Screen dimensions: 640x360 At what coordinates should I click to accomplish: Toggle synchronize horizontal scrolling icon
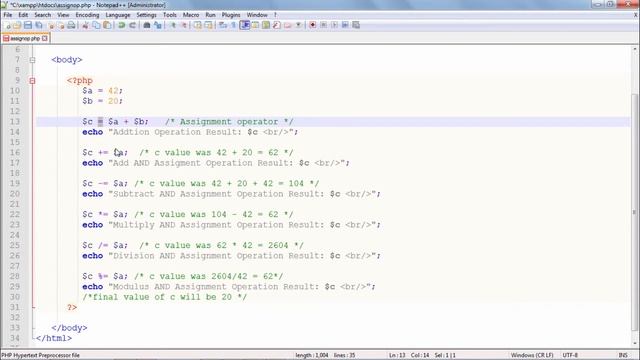pos(208,25)
